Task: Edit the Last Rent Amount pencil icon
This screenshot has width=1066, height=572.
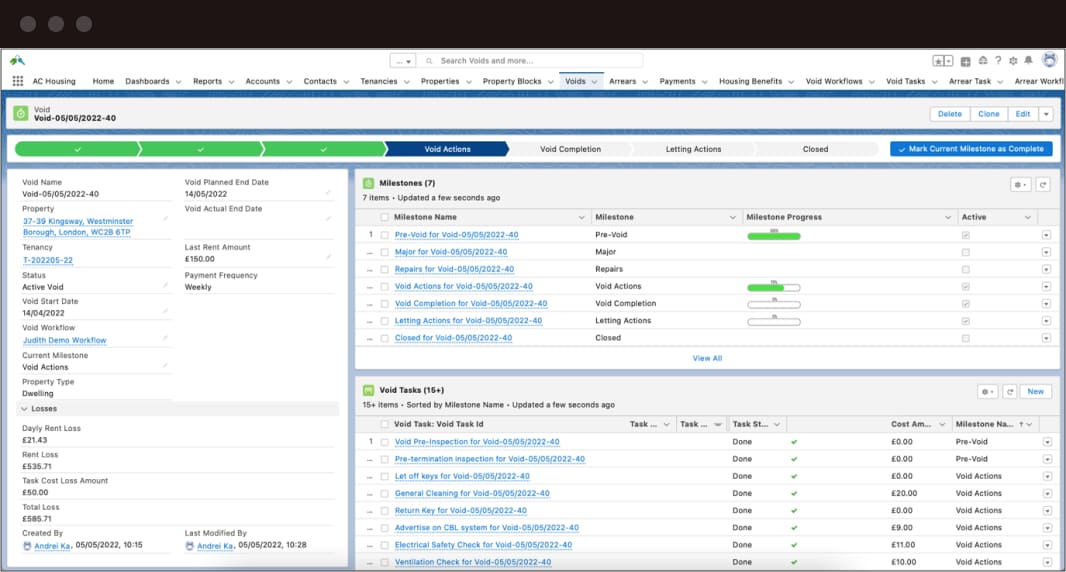Action: 328,258
